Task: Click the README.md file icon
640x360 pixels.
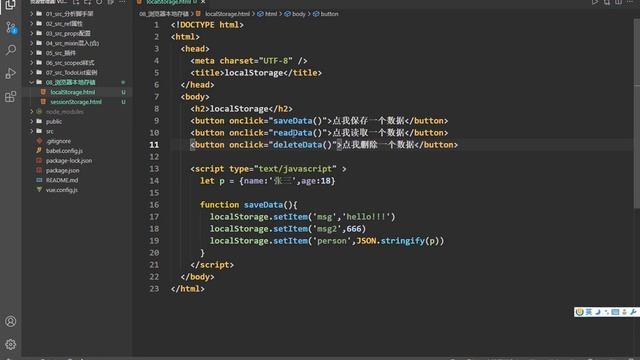Action: click(39, 180)
